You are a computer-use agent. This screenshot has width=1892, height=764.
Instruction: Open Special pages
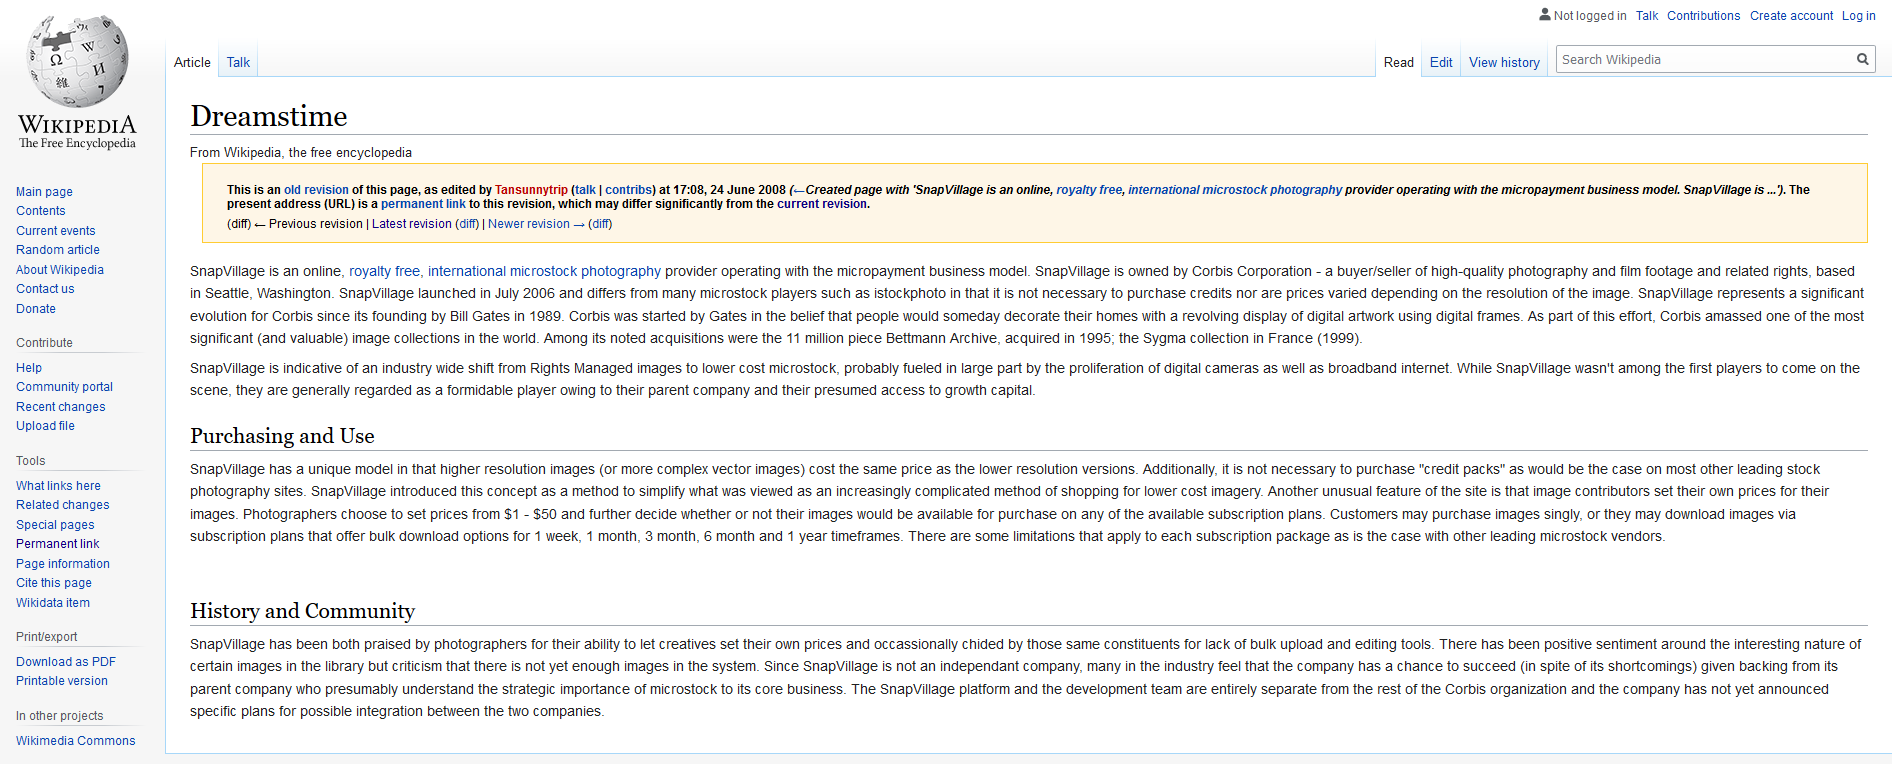55,525
